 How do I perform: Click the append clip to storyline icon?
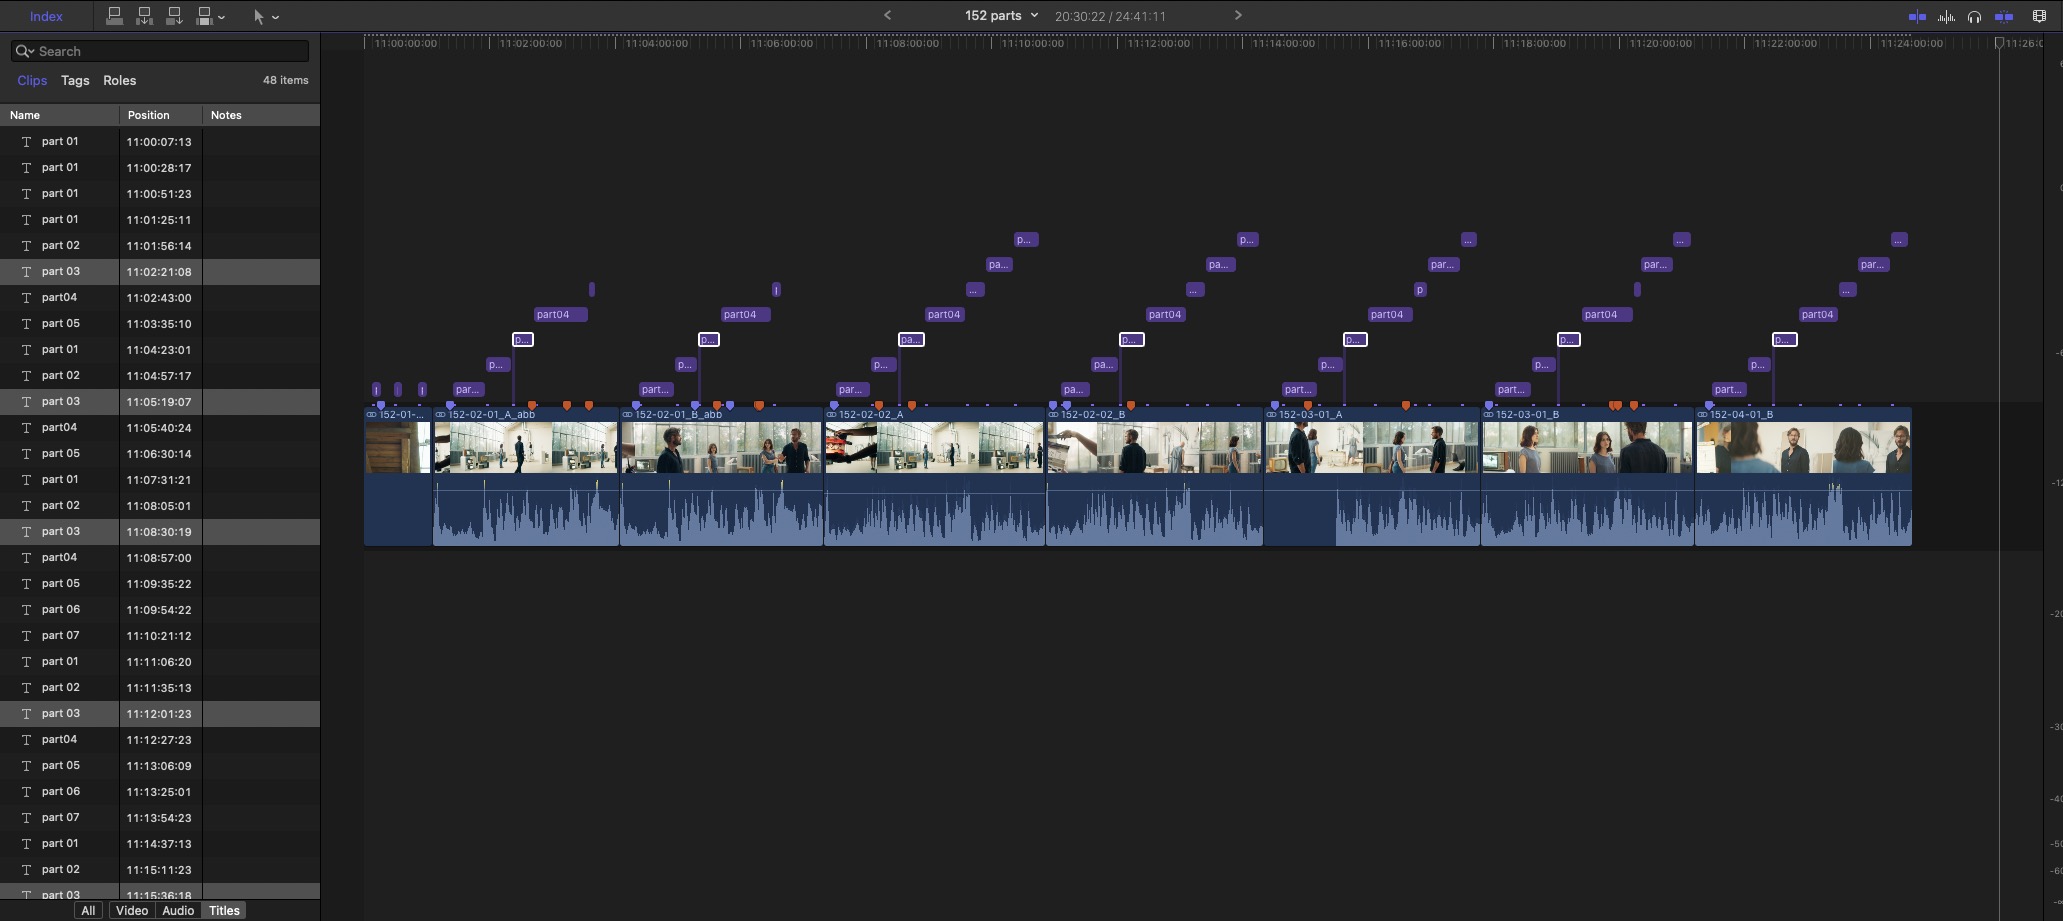[174, 16]
